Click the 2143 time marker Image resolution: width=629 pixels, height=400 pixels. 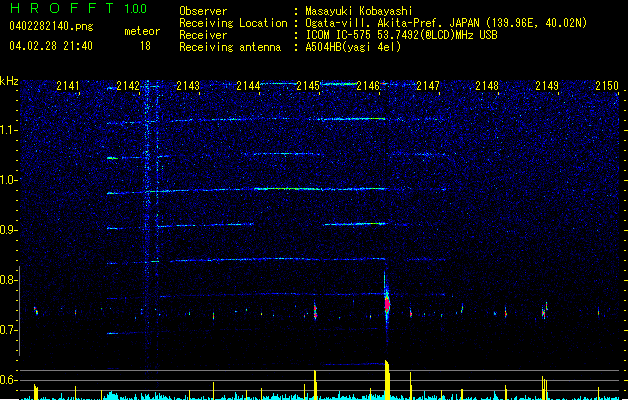point(188,86)
